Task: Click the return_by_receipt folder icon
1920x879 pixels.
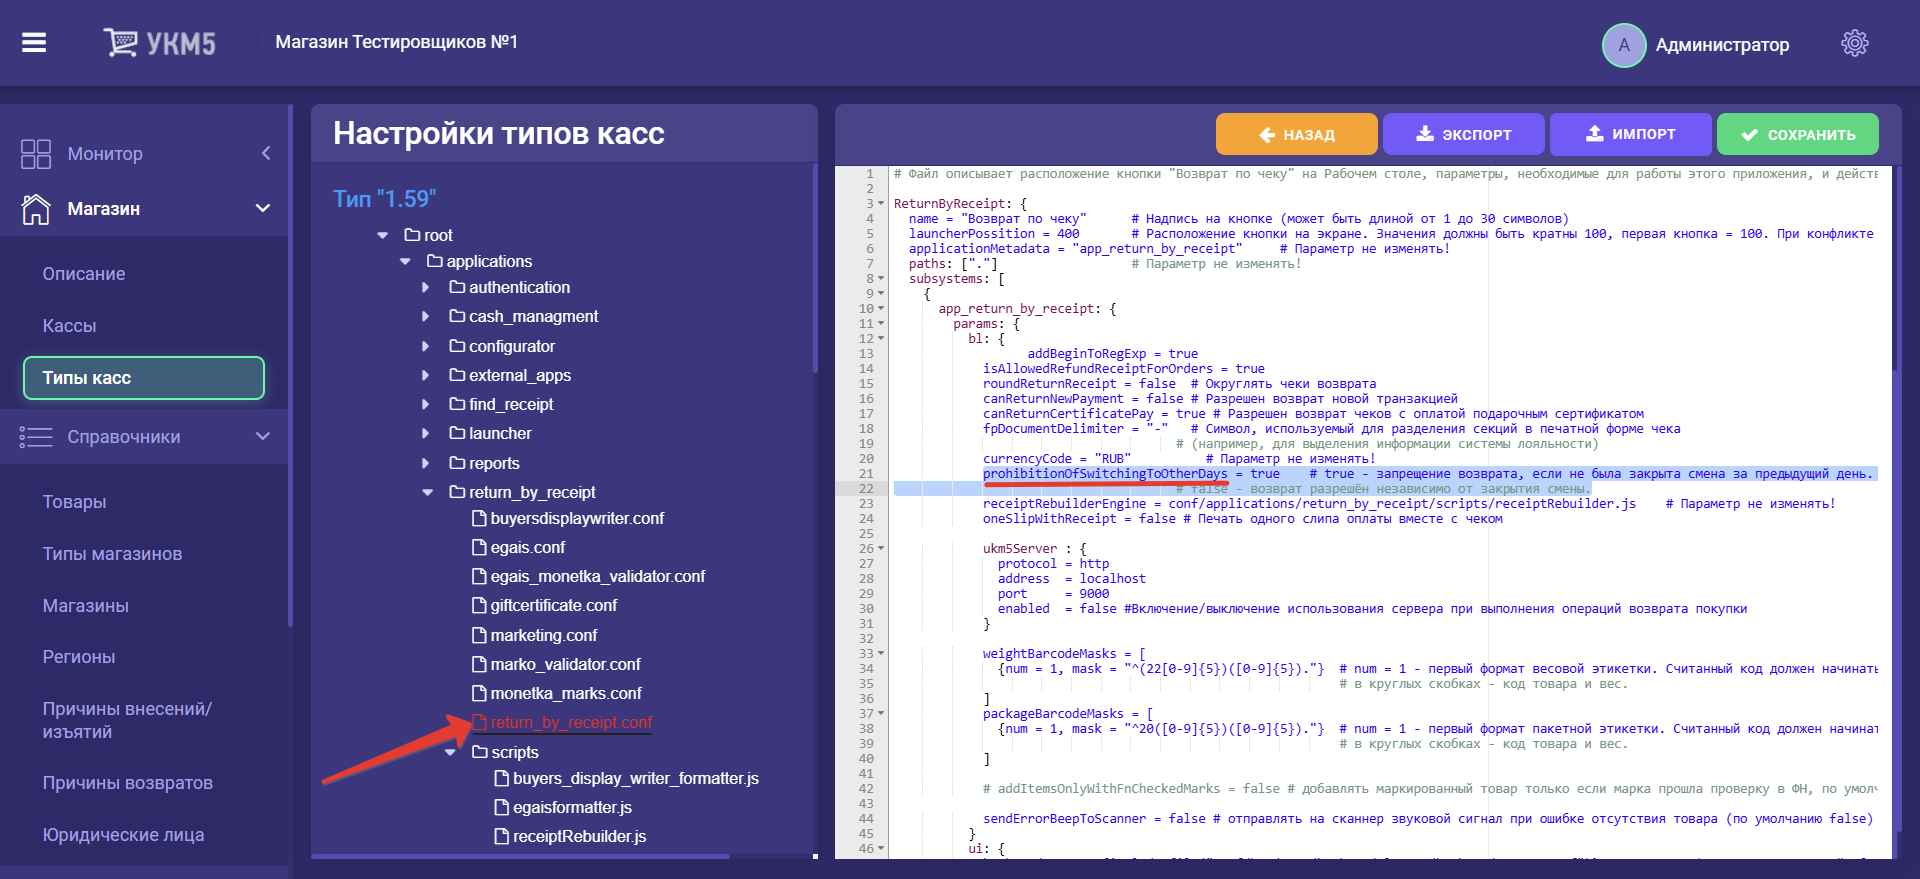Action: pos(457,492)
